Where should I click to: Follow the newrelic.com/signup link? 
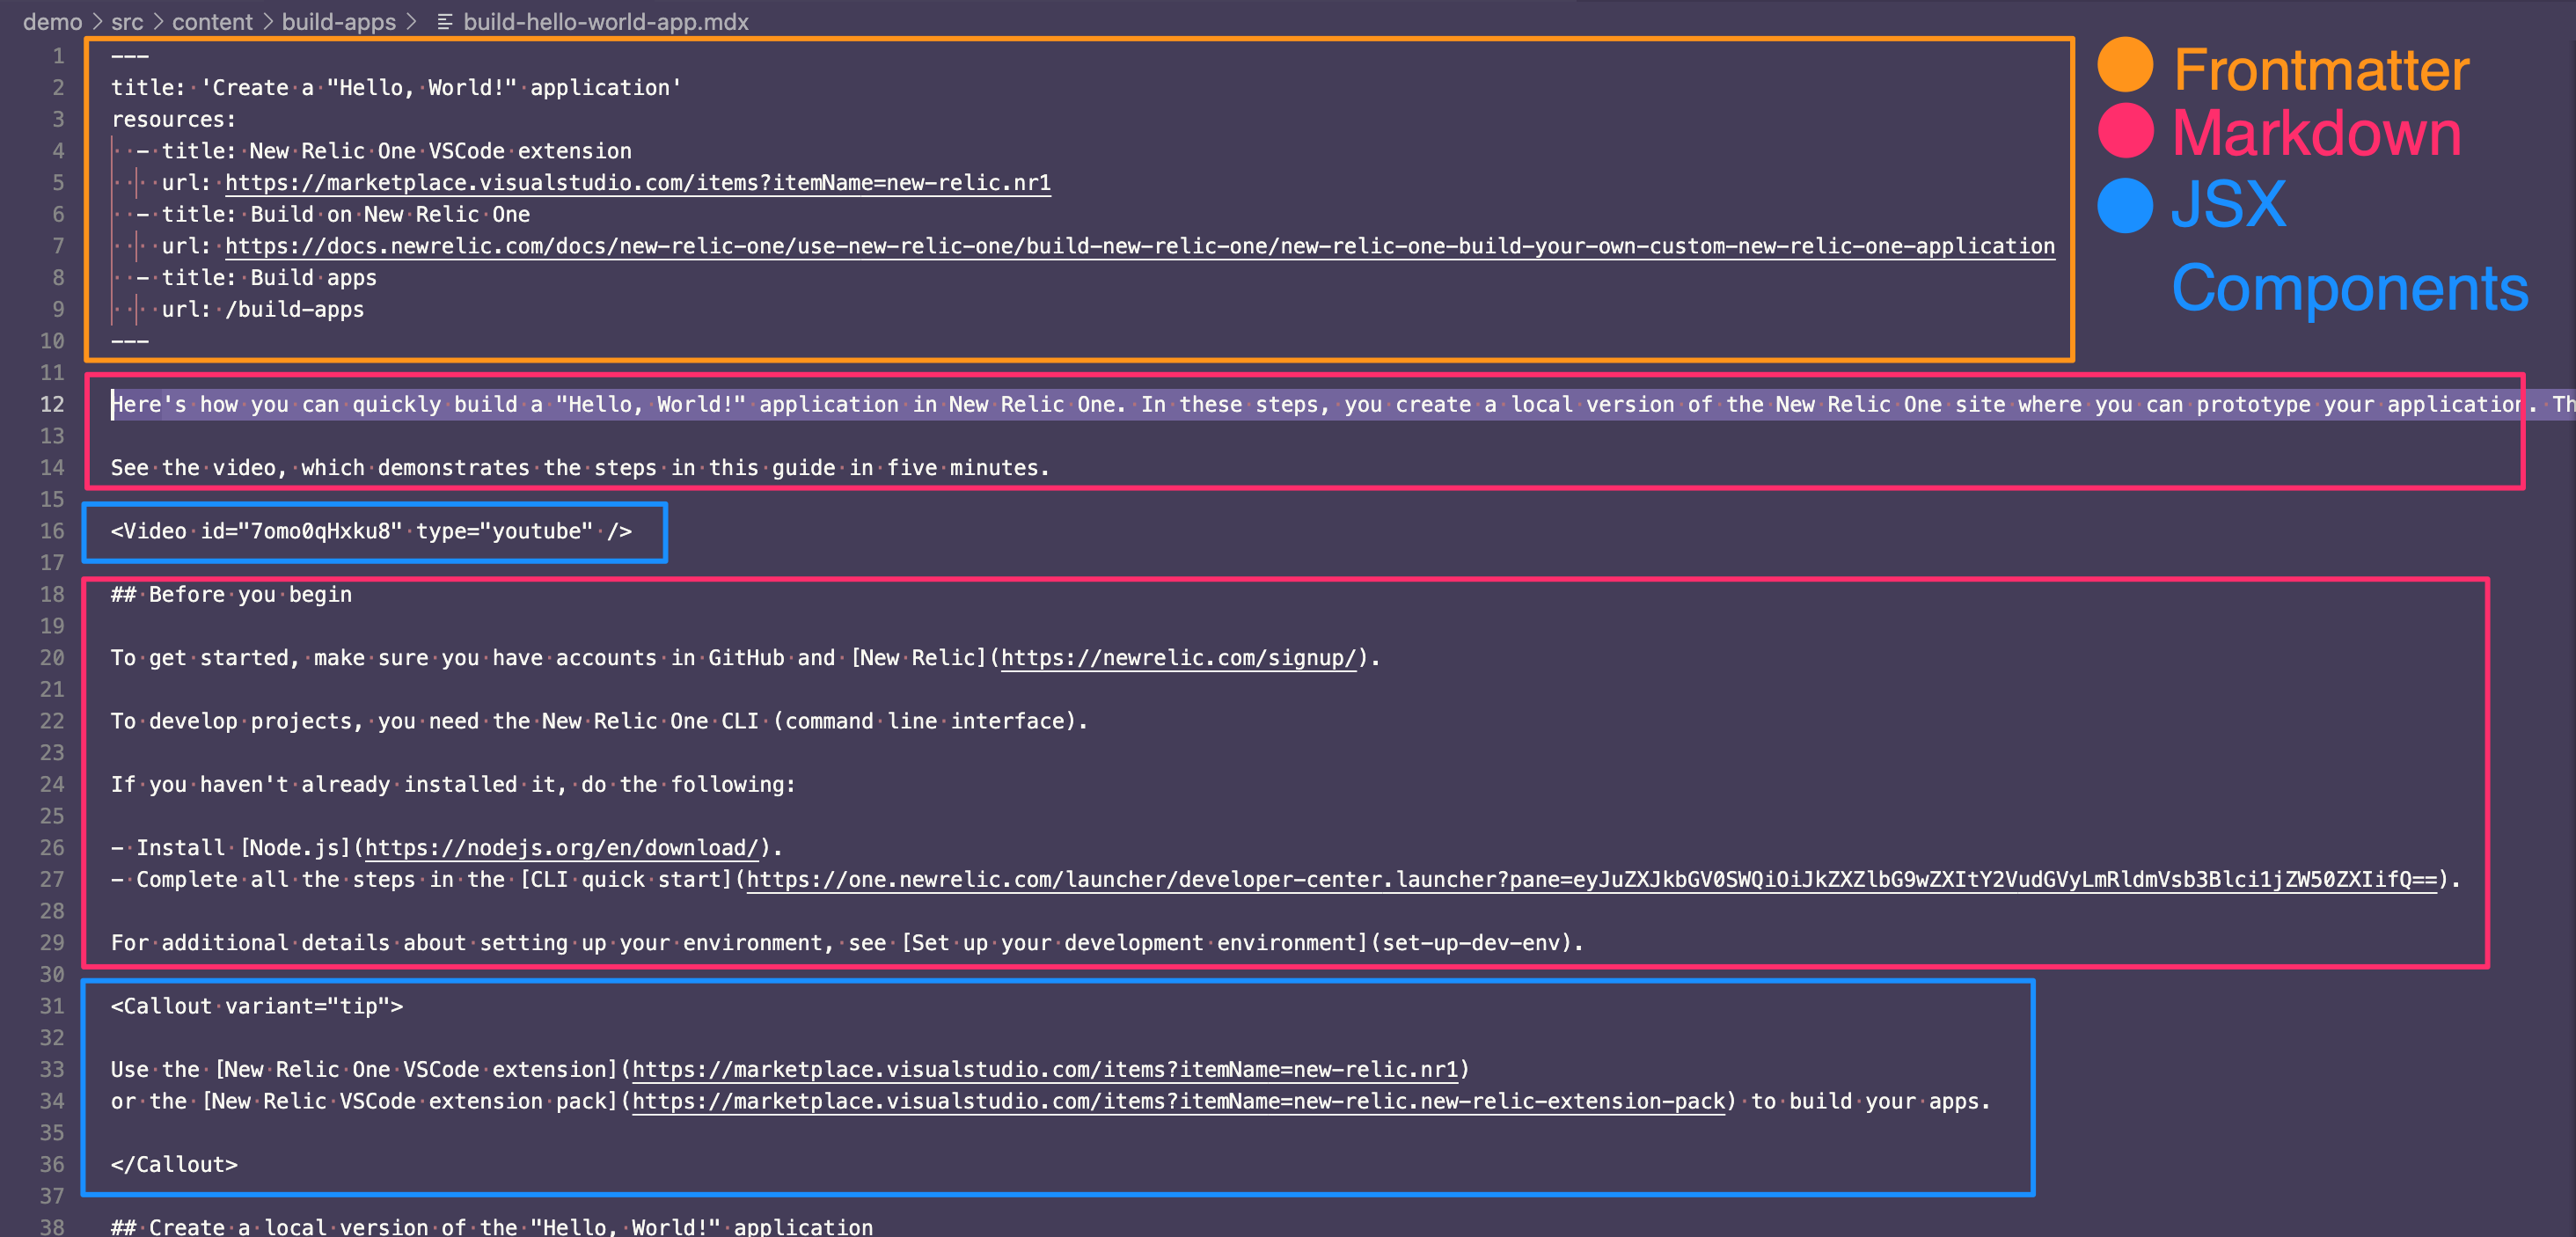[1178, 658]
